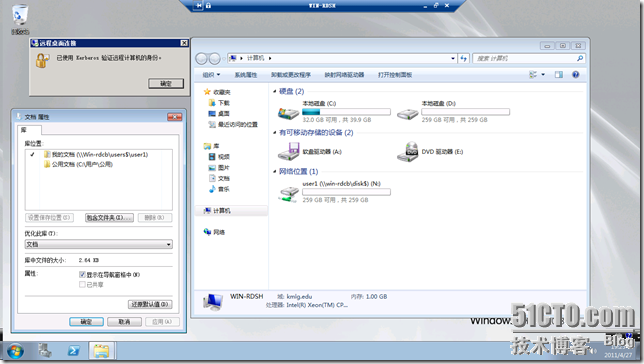The width and height of the screenshot is (644, 364).
Task: Expand Computer breadcrumb arrow in address bar
Action: pos(270,58)
